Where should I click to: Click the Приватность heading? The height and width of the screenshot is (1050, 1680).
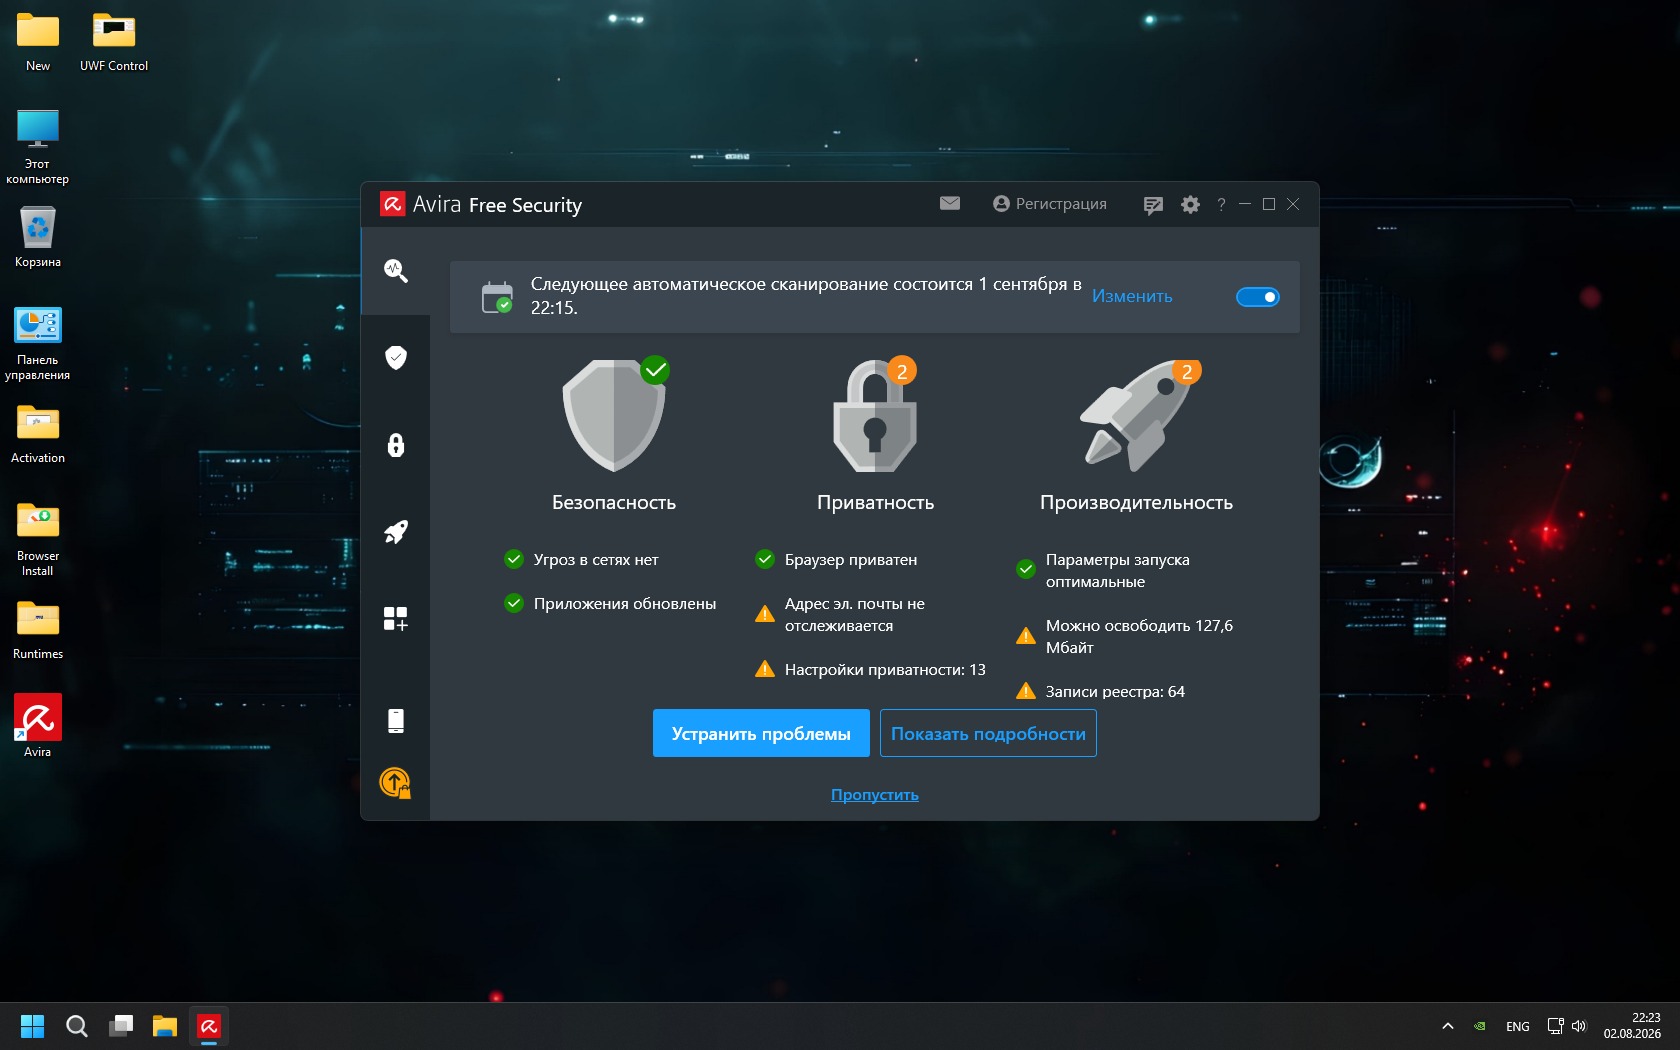point(876,502)
